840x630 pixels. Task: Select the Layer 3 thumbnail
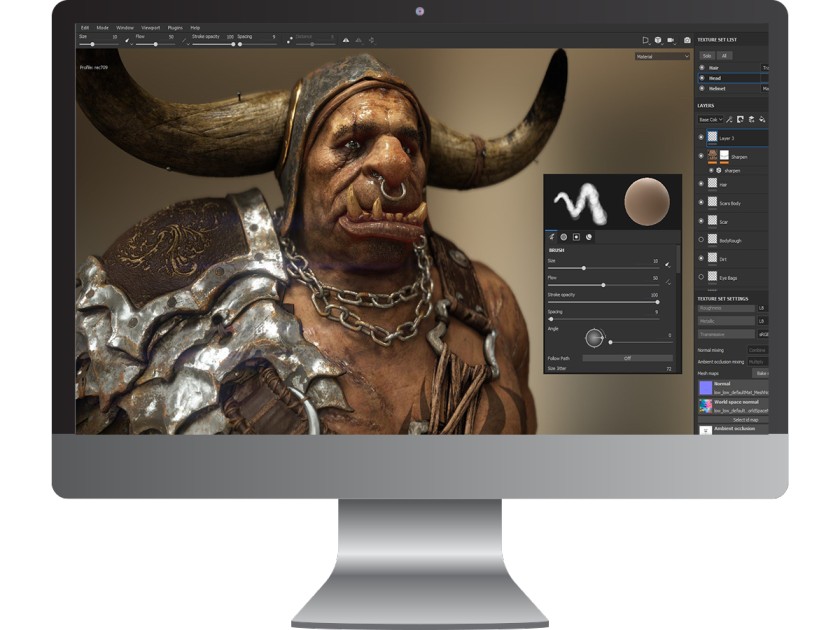coord(712,137)
